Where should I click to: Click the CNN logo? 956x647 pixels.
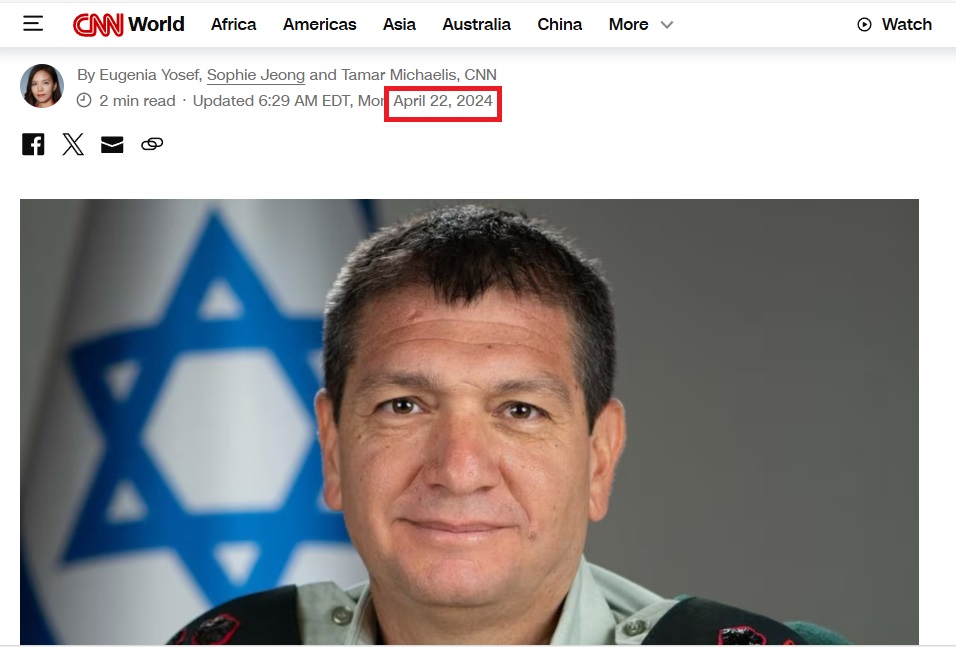tap(98, 24)
